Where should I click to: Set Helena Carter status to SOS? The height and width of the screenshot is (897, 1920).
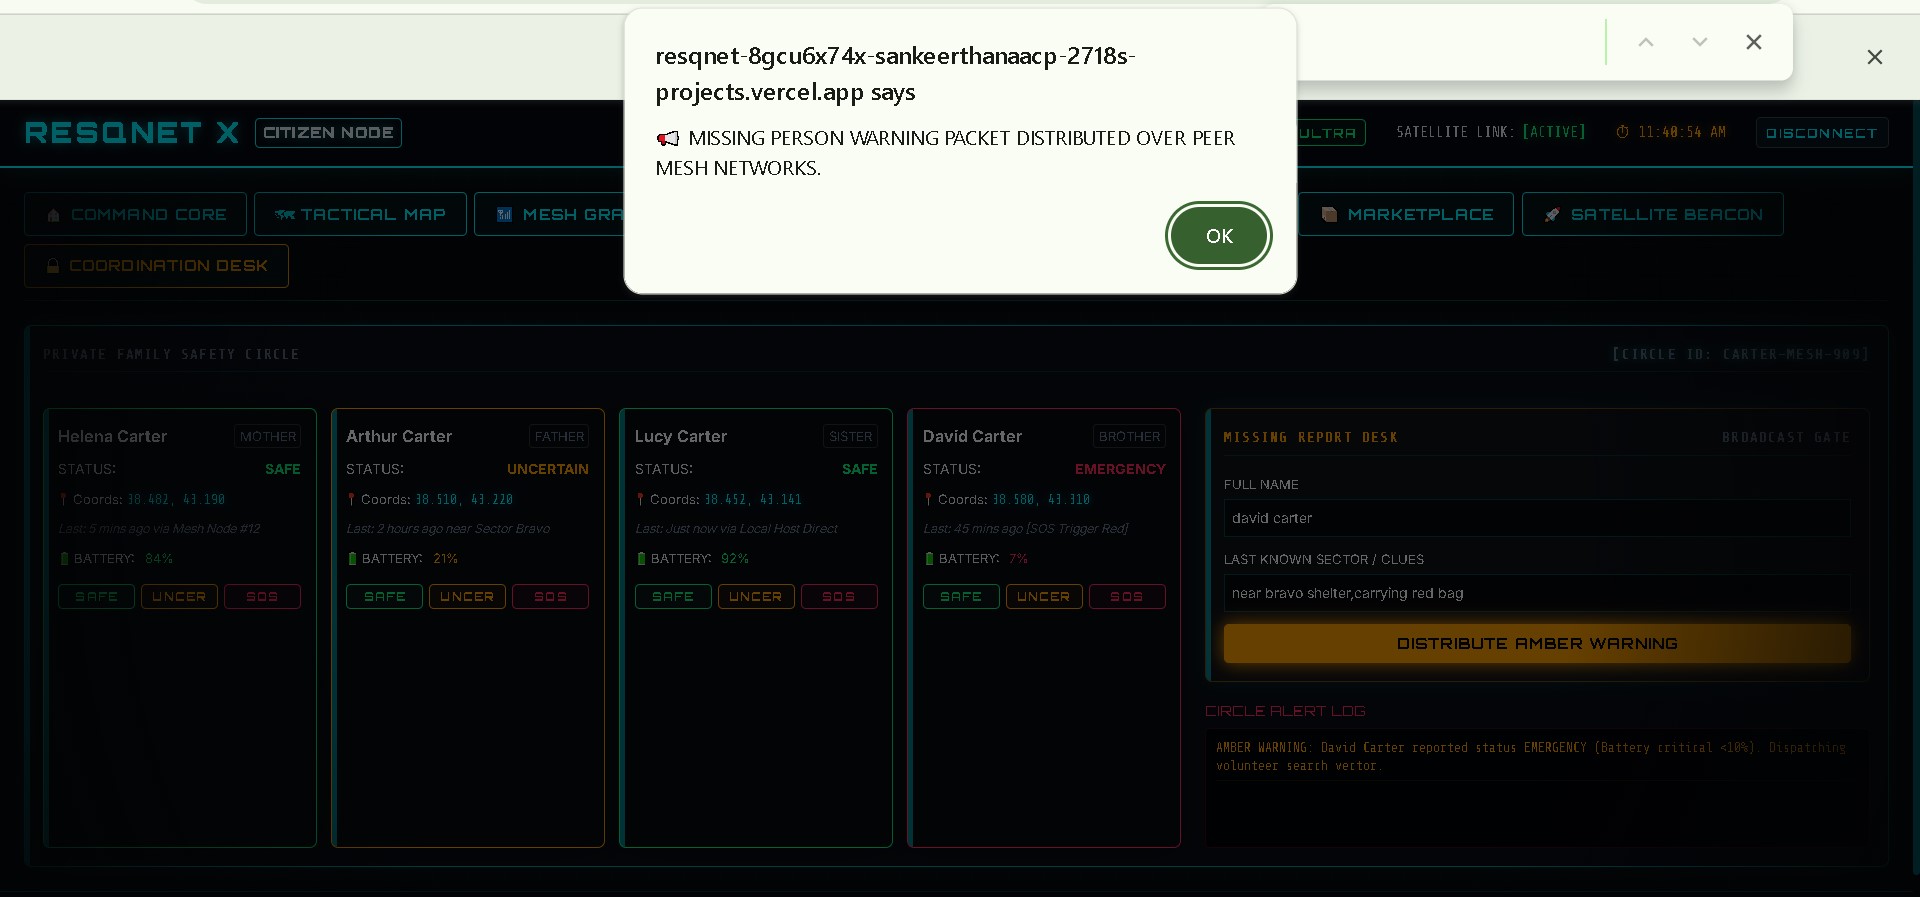(262, 597)
